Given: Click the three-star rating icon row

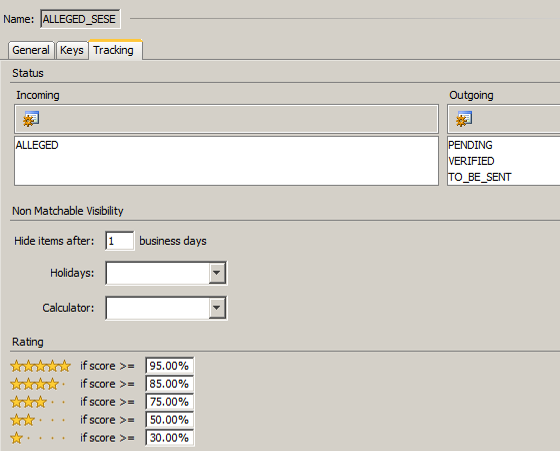Looking at the screenshot, I should click(x=38, y=402).
